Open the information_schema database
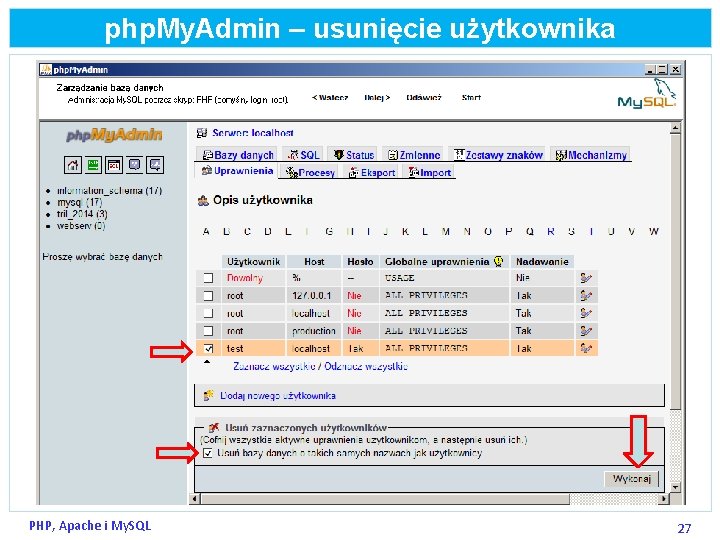The width and height of the screenshot is (720, 540). [x=109, y=191]
